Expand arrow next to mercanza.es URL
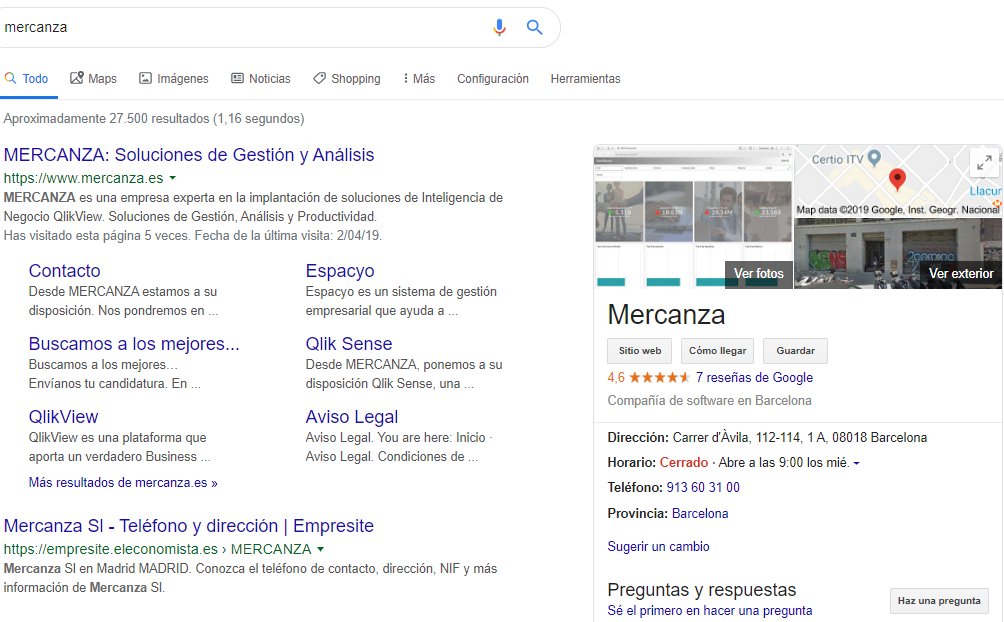1004x622 pixels. 173,178
